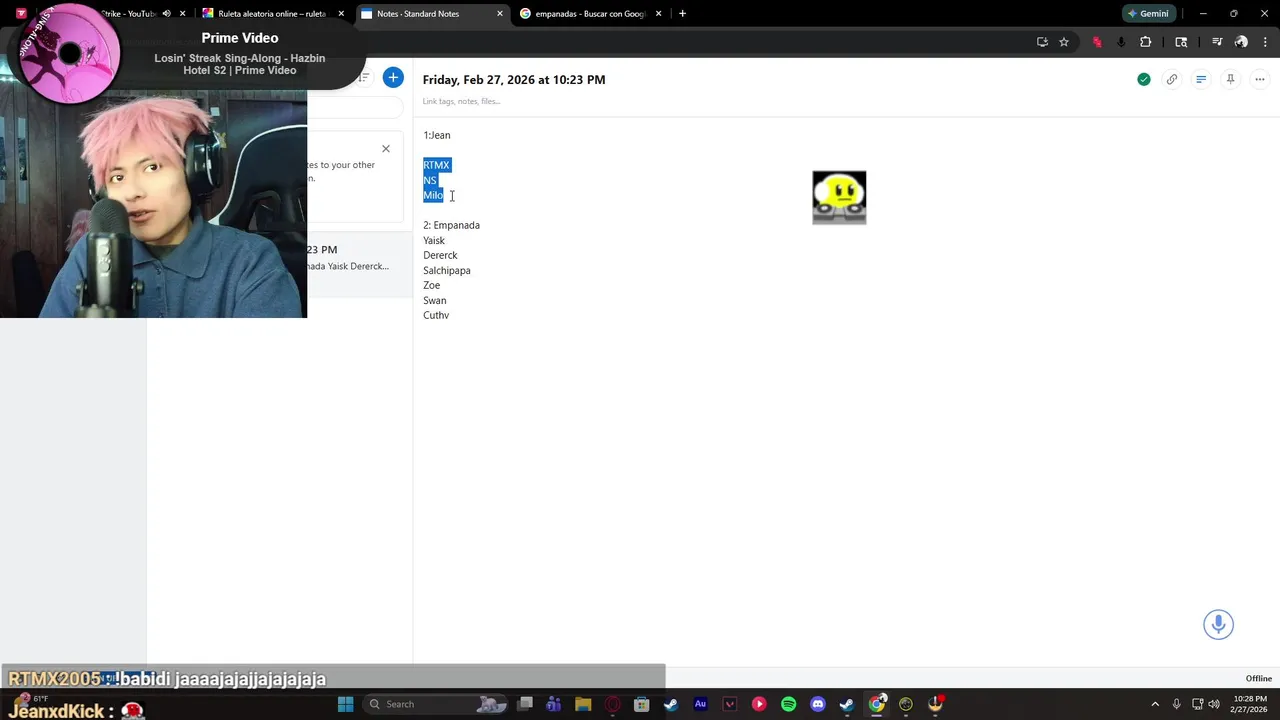This screenshot has height=720, width=1280.
Task: Open the Chrome extensions puzzle icon
Action: 1146,42
